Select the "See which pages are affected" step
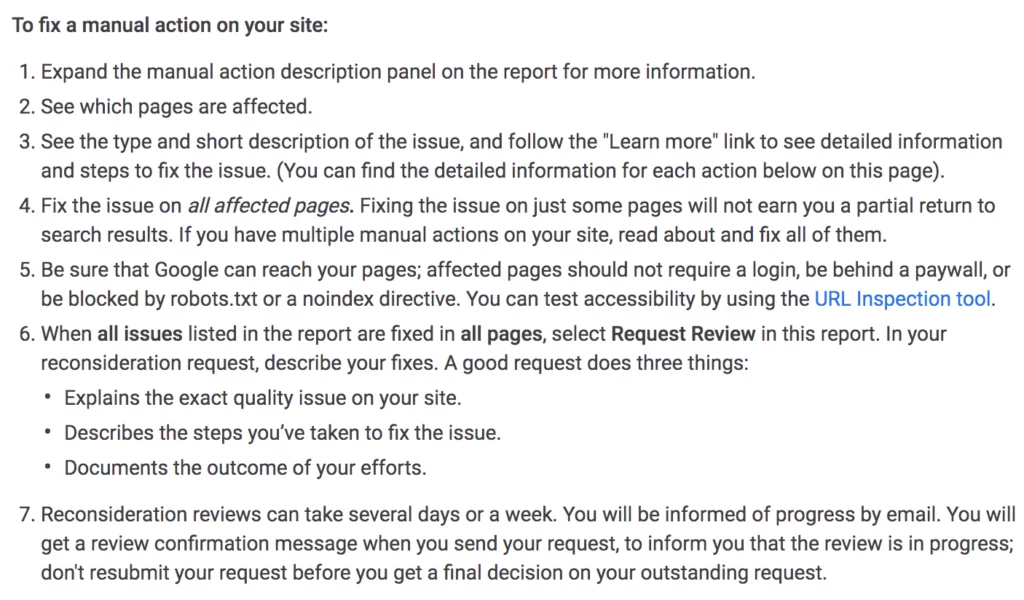Screen dimensions: 1024x600 click(x=176, y=106)
